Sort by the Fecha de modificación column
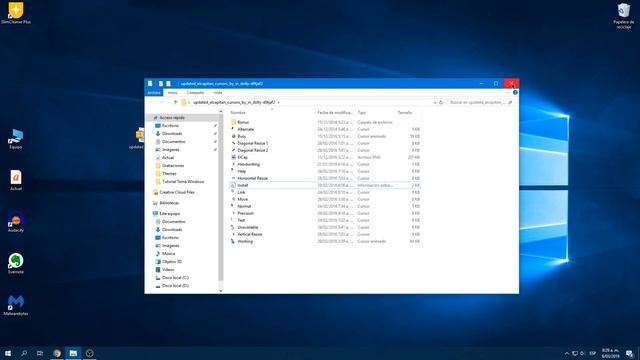This screenshot has width=640, height=360. [x=335, y=113]
